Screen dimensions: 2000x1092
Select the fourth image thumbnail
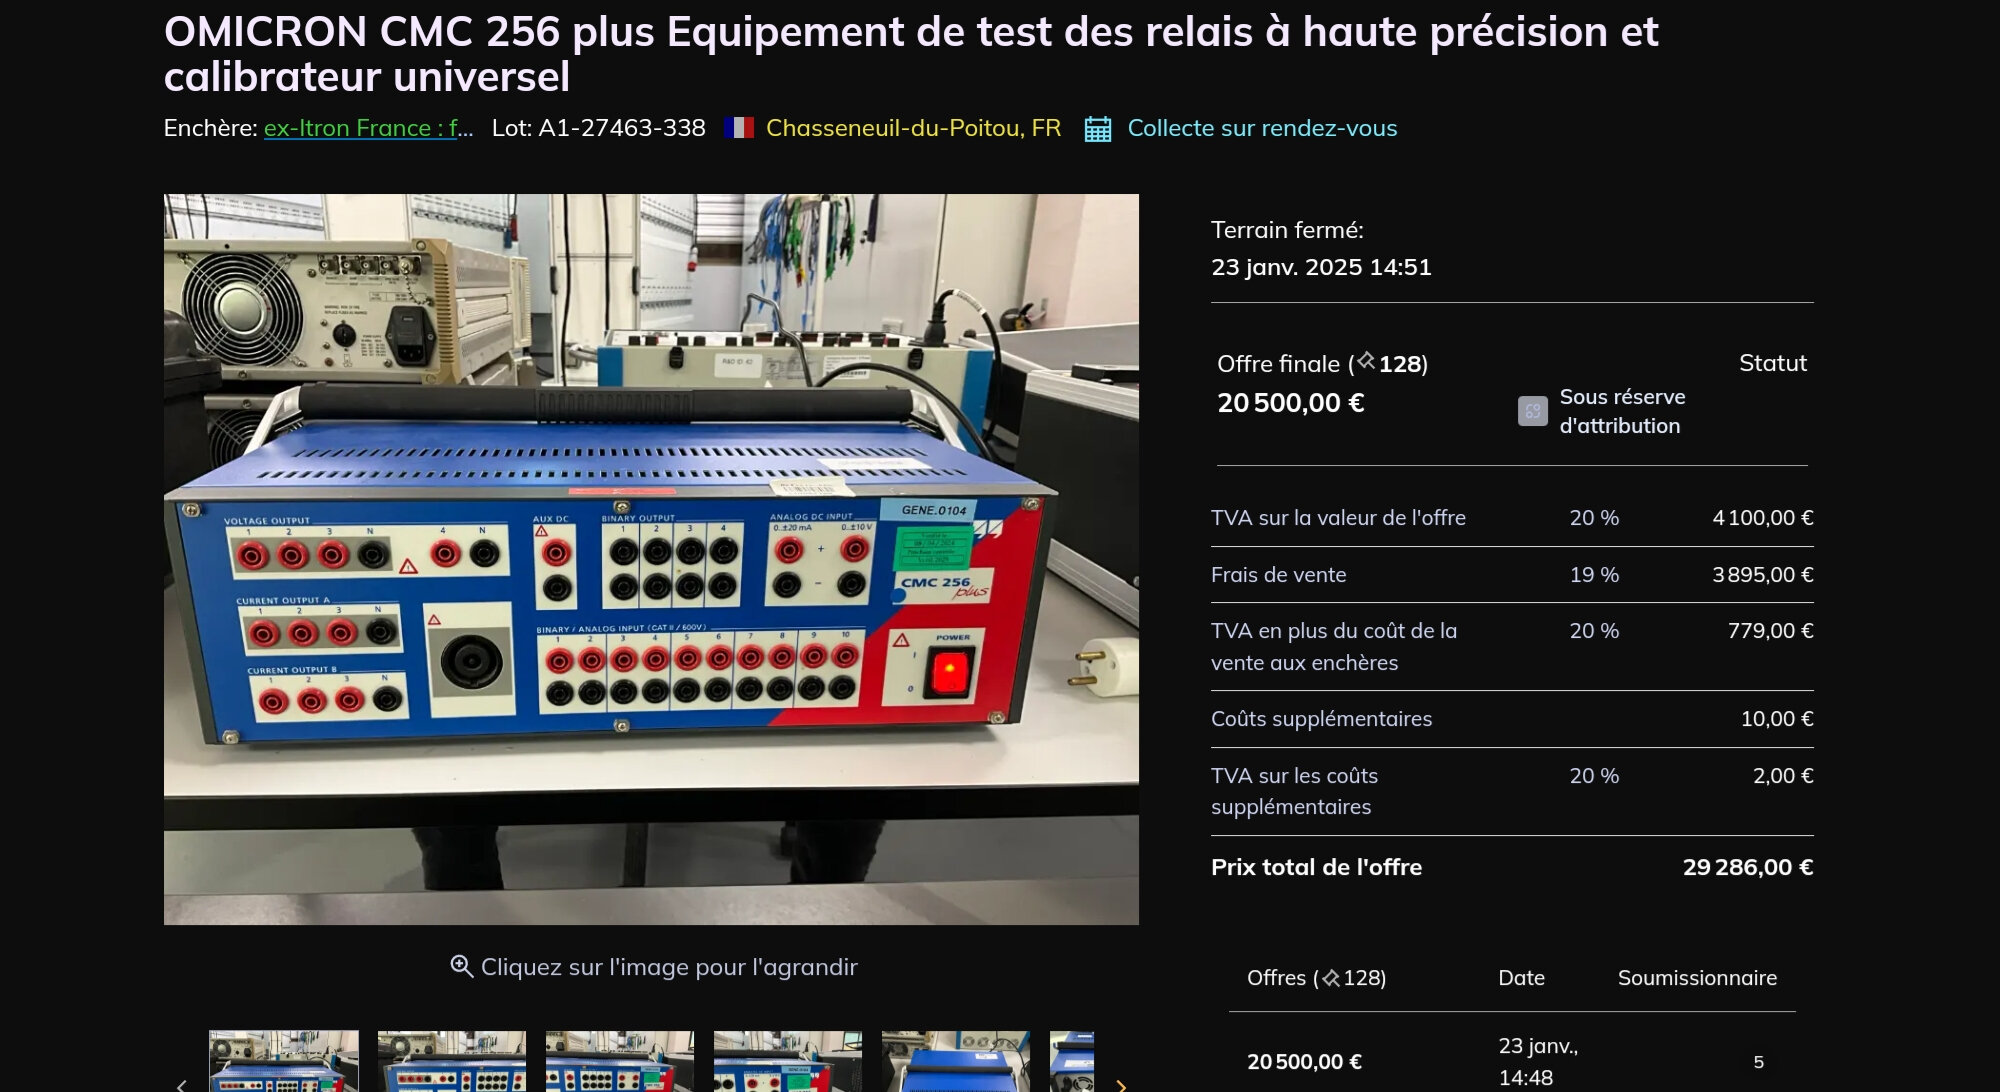pos(788,1062)
